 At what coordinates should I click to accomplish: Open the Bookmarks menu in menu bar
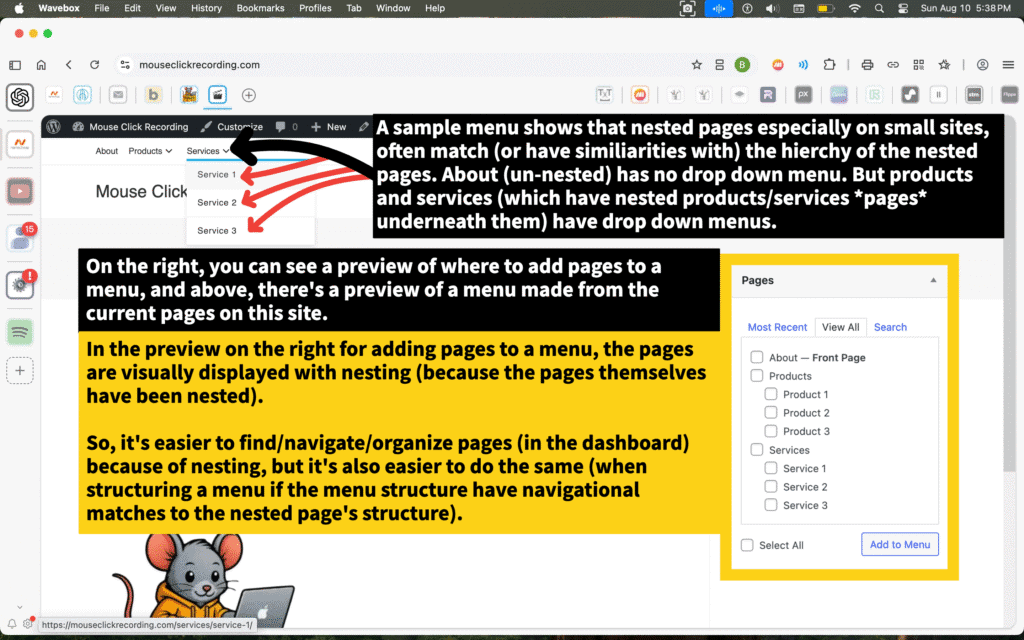point(260,8)
